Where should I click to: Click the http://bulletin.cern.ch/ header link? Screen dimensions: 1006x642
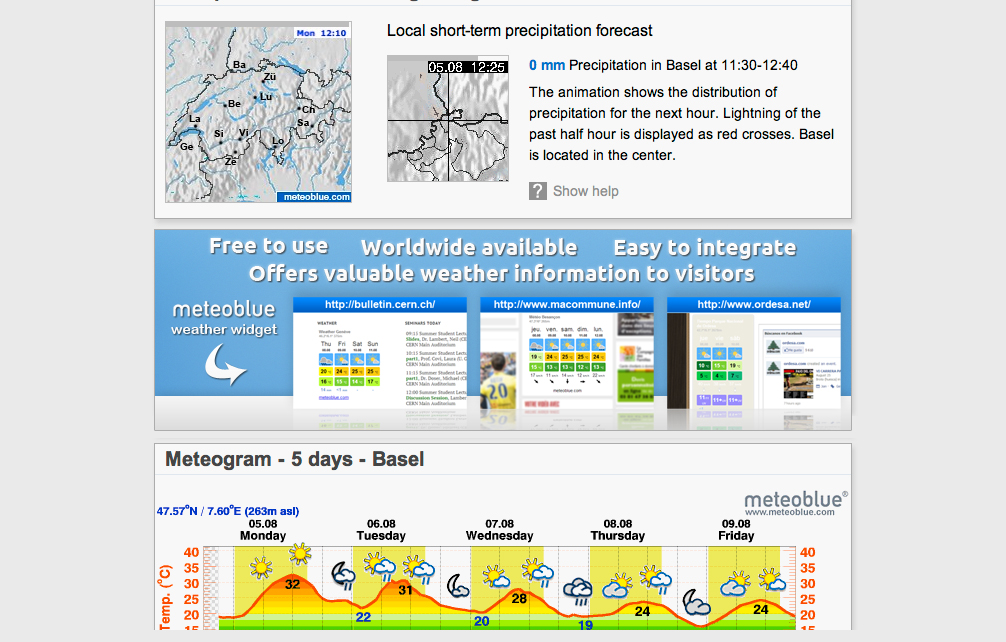(x=380, y=305)
